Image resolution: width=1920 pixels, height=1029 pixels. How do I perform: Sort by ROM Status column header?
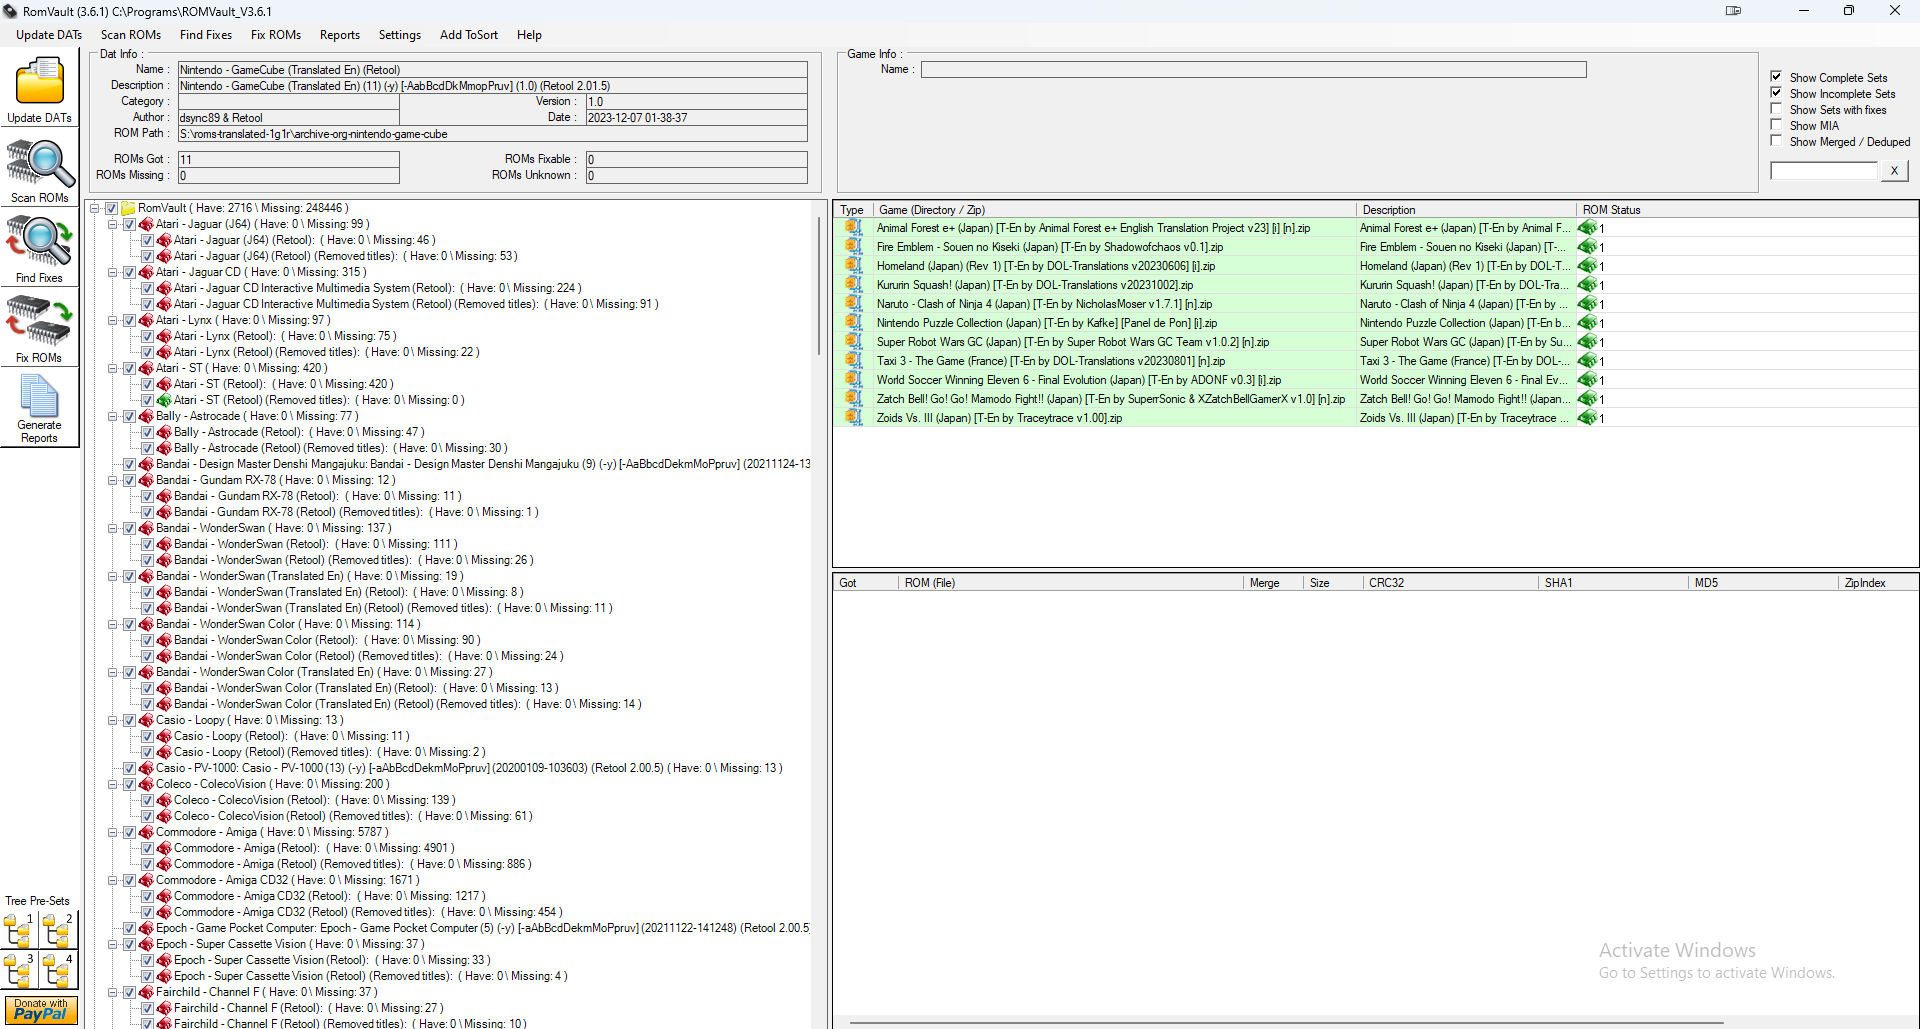[x=1747, y=210]
